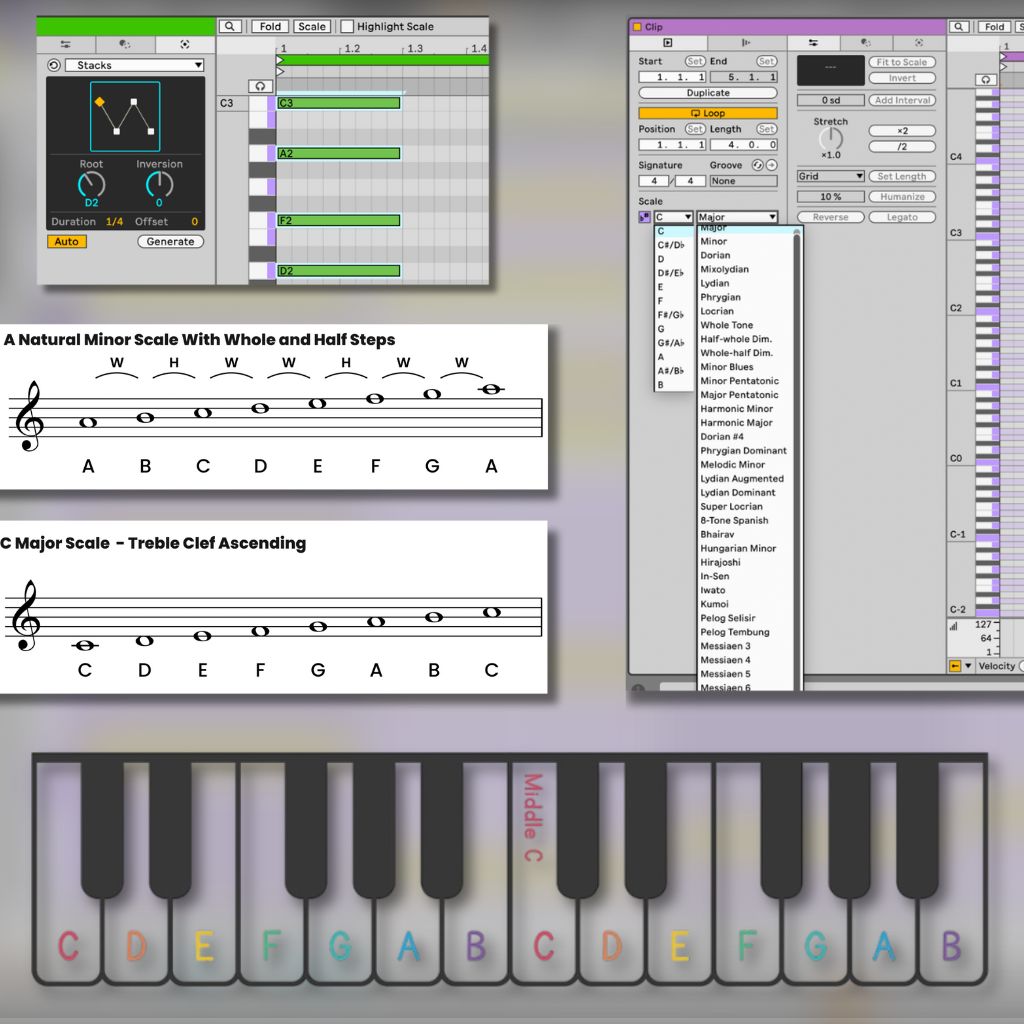Select the play icon tab in the Clip panel

tap(668, 43)
